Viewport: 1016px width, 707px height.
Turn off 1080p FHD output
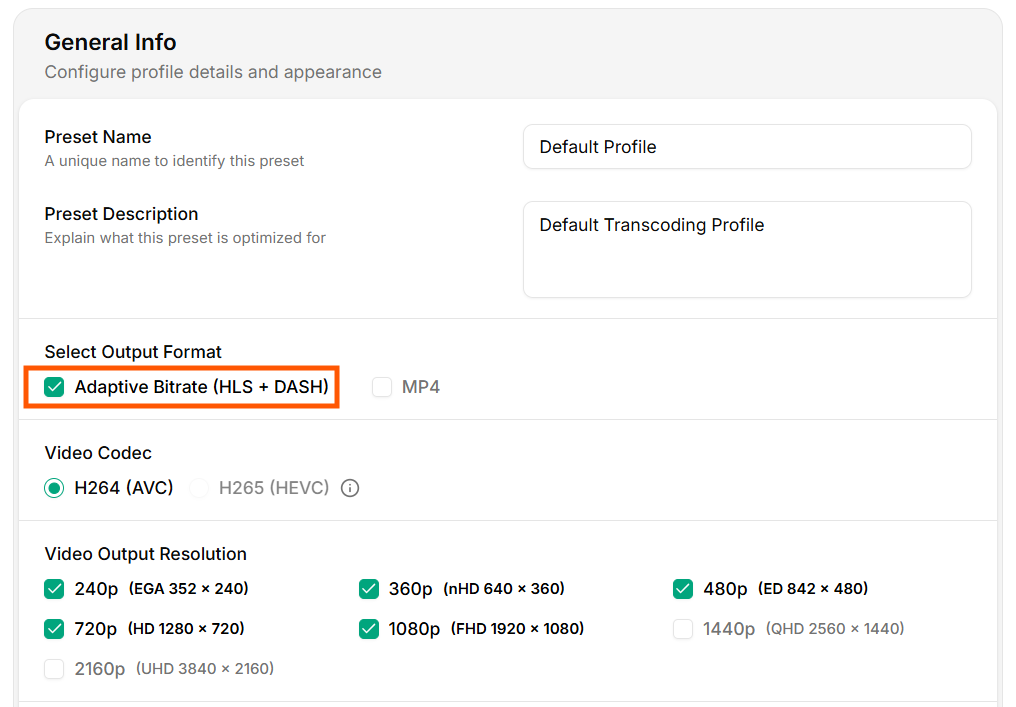point(369,628)
